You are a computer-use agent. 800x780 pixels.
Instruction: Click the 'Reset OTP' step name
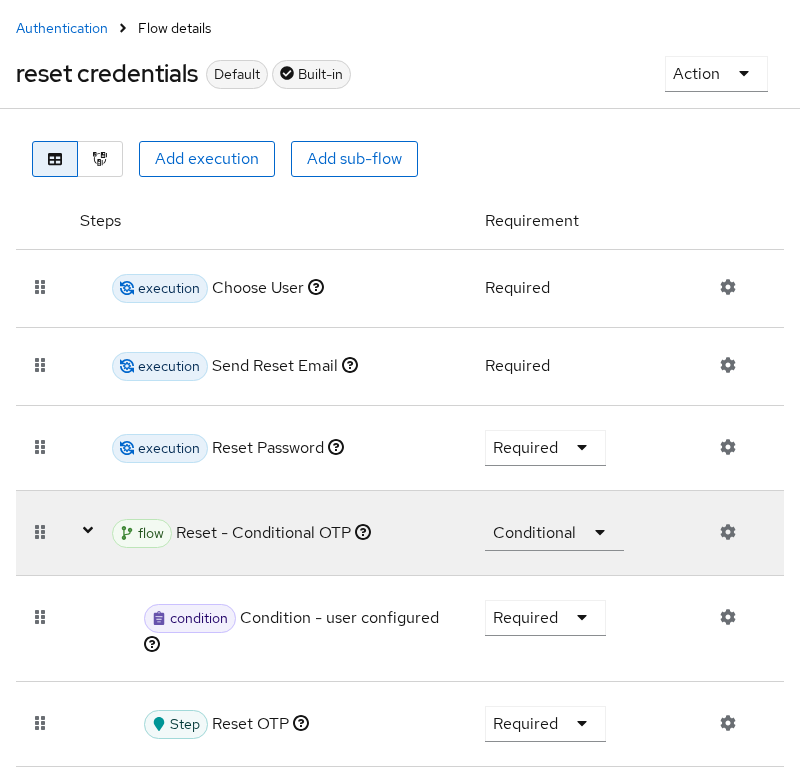[251, 723]
